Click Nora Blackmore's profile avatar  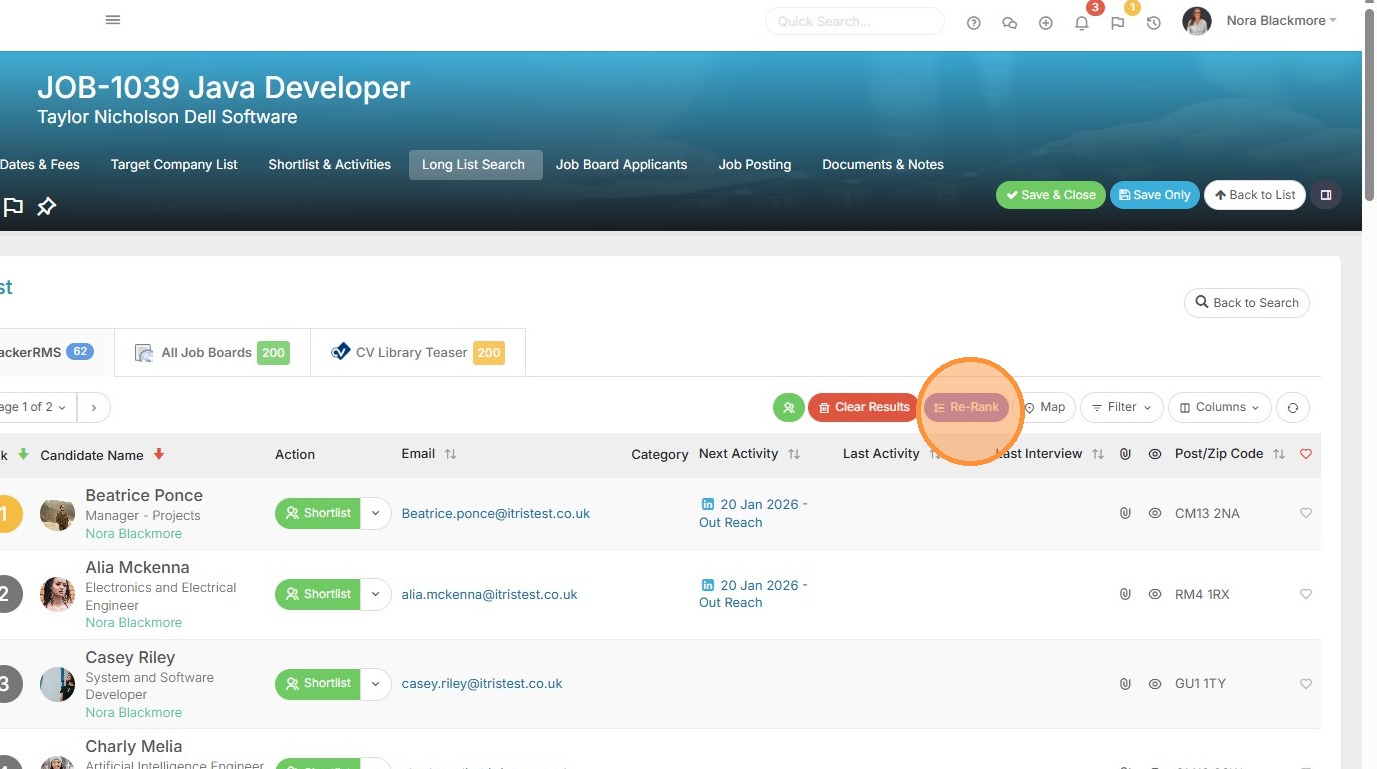(1197, 21)
